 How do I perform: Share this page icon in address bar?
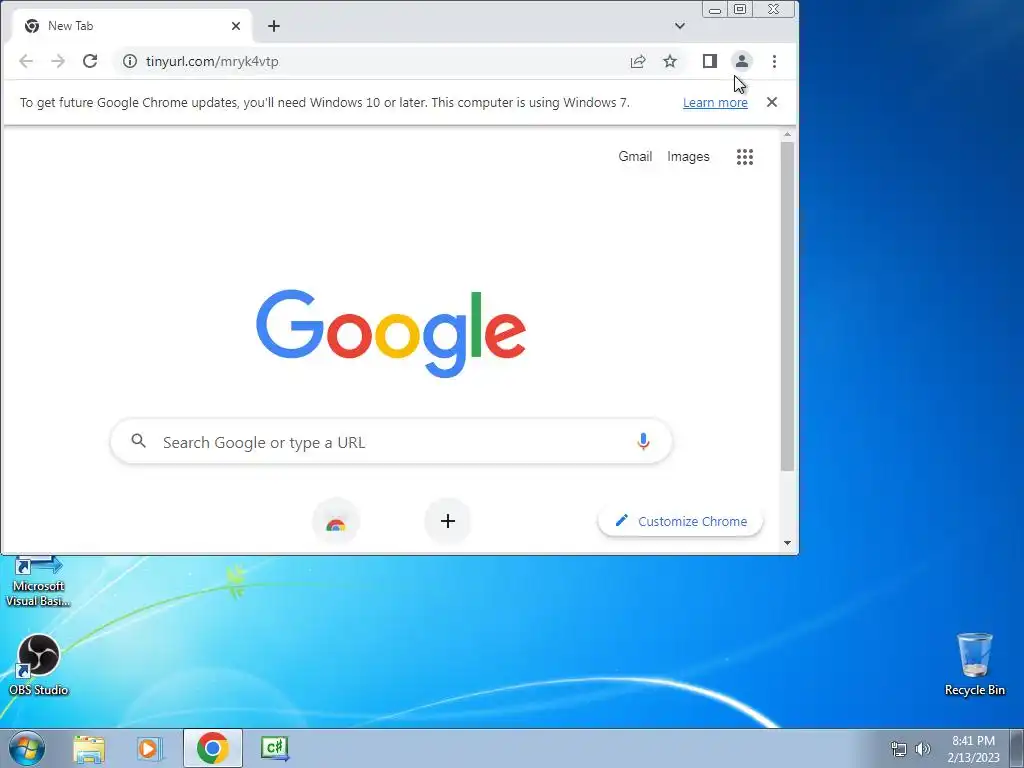click(638, 61)
